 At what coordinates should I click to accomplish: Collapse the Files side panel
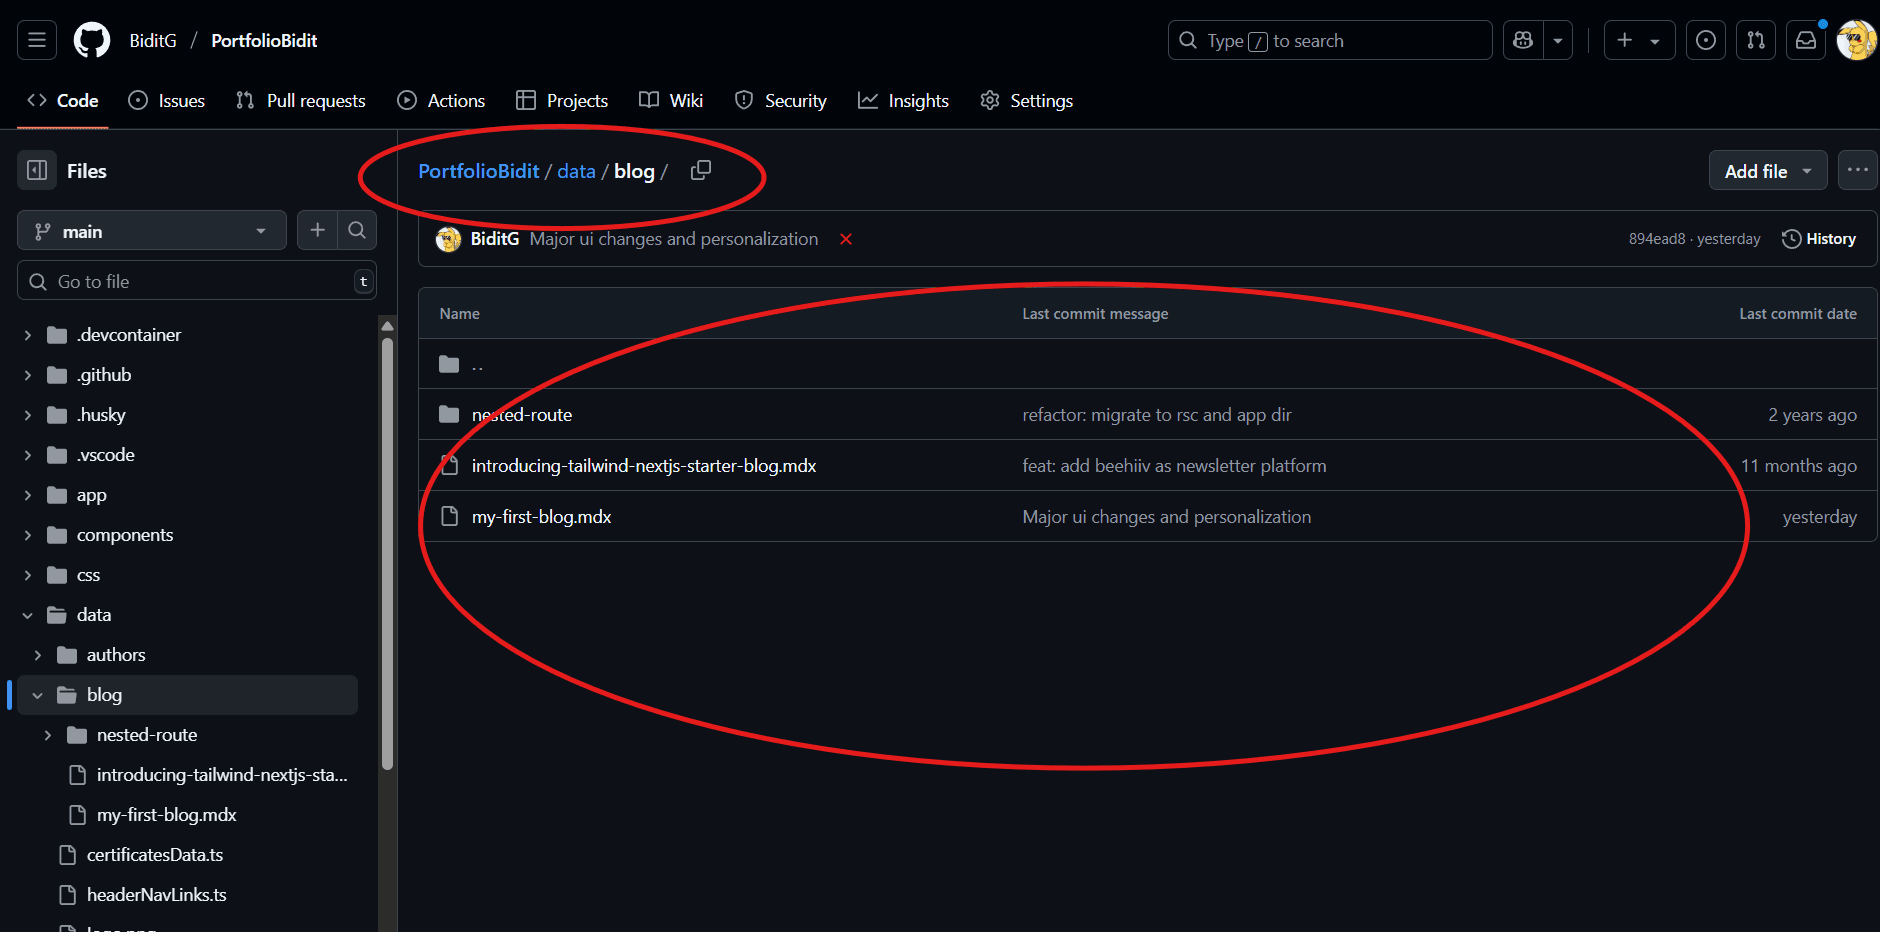click(37, 171)
